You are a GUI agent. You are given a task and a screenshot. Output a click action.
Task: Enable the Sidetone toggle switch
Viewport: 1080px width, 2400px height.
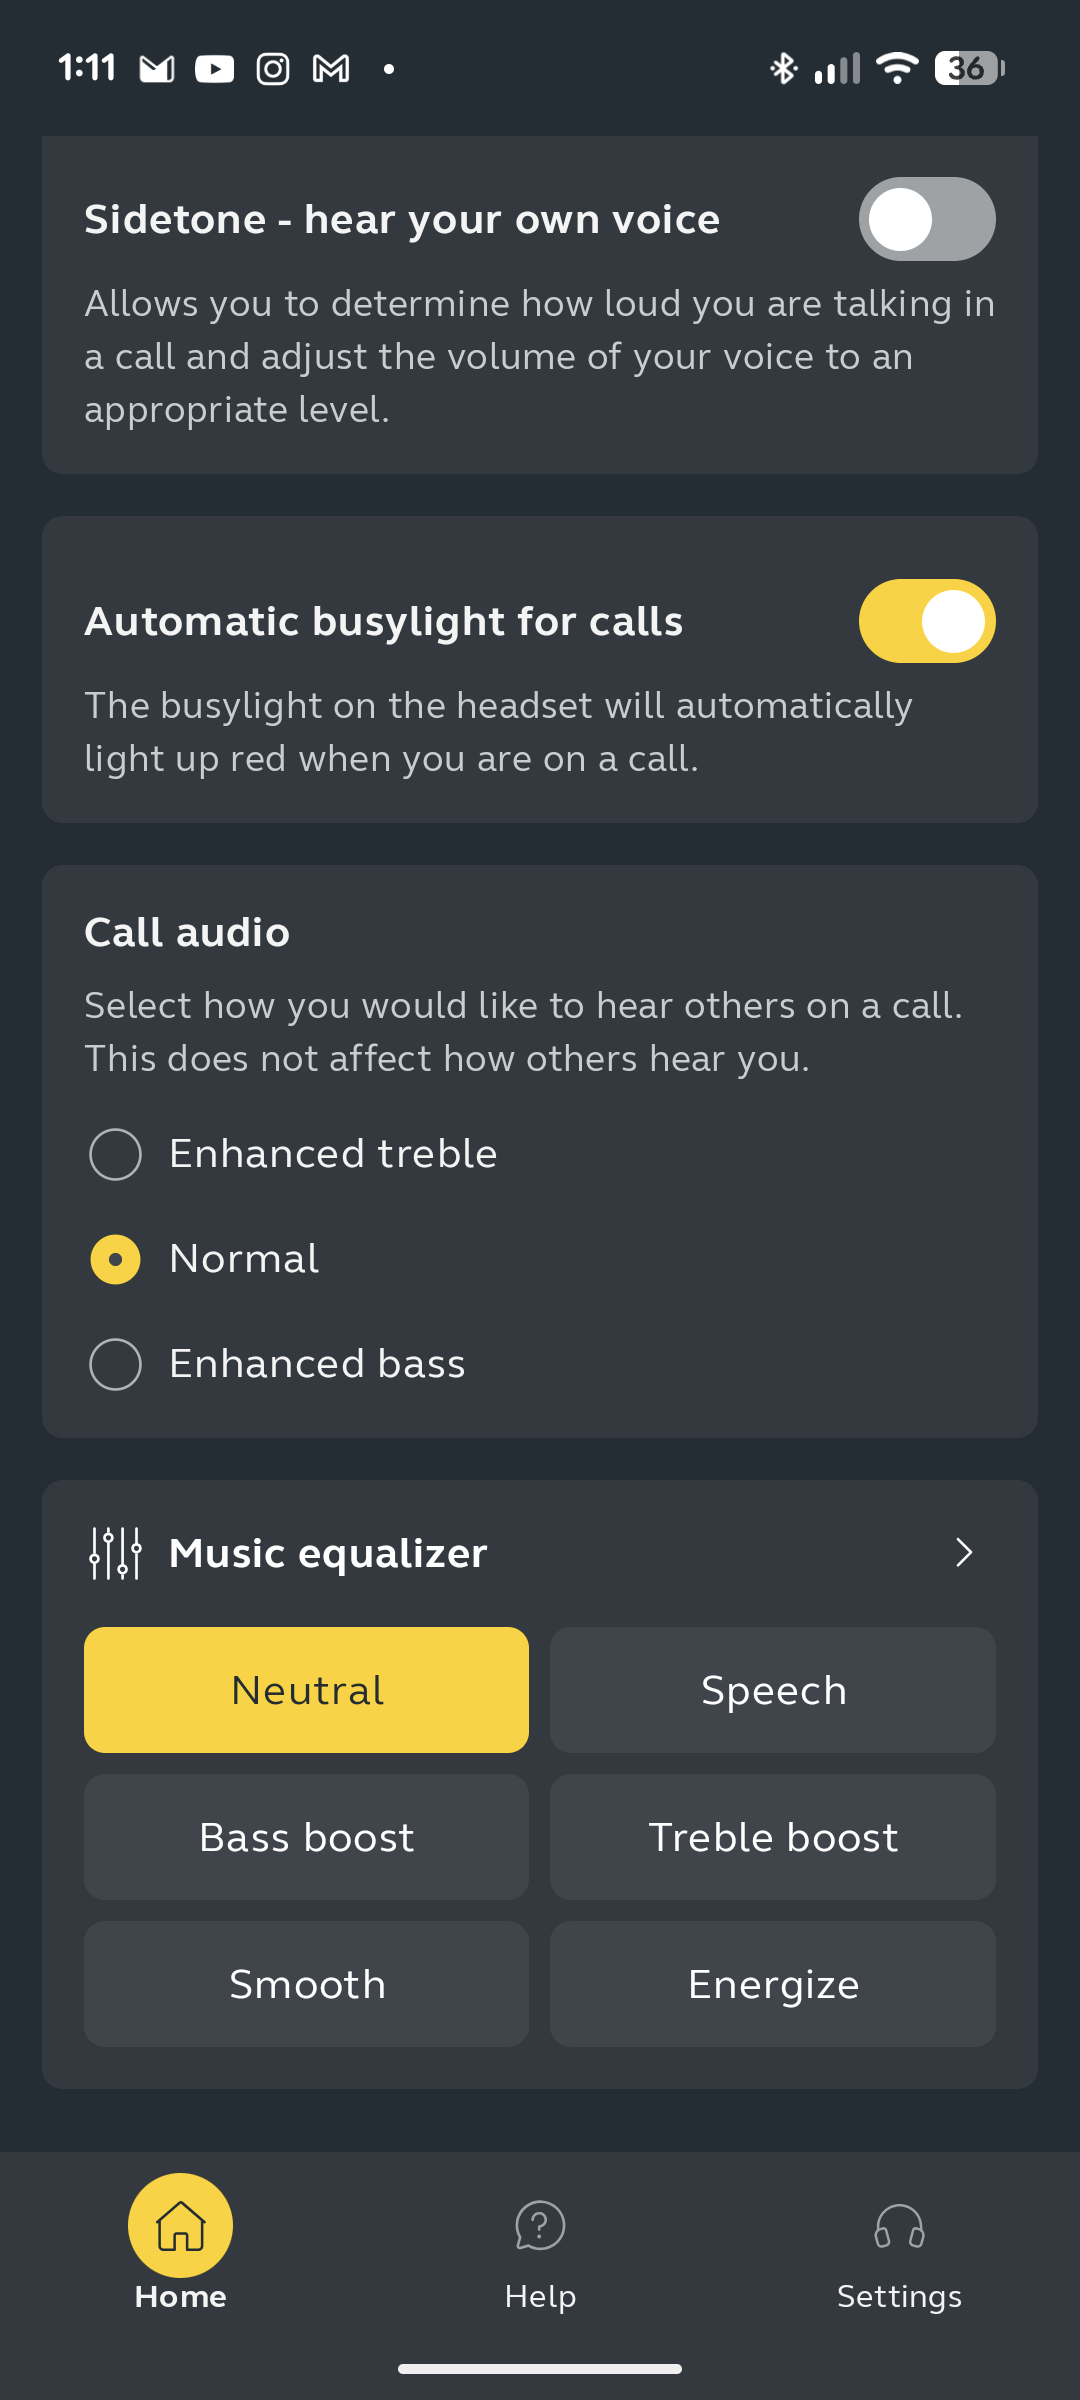[x=926, y=219]
